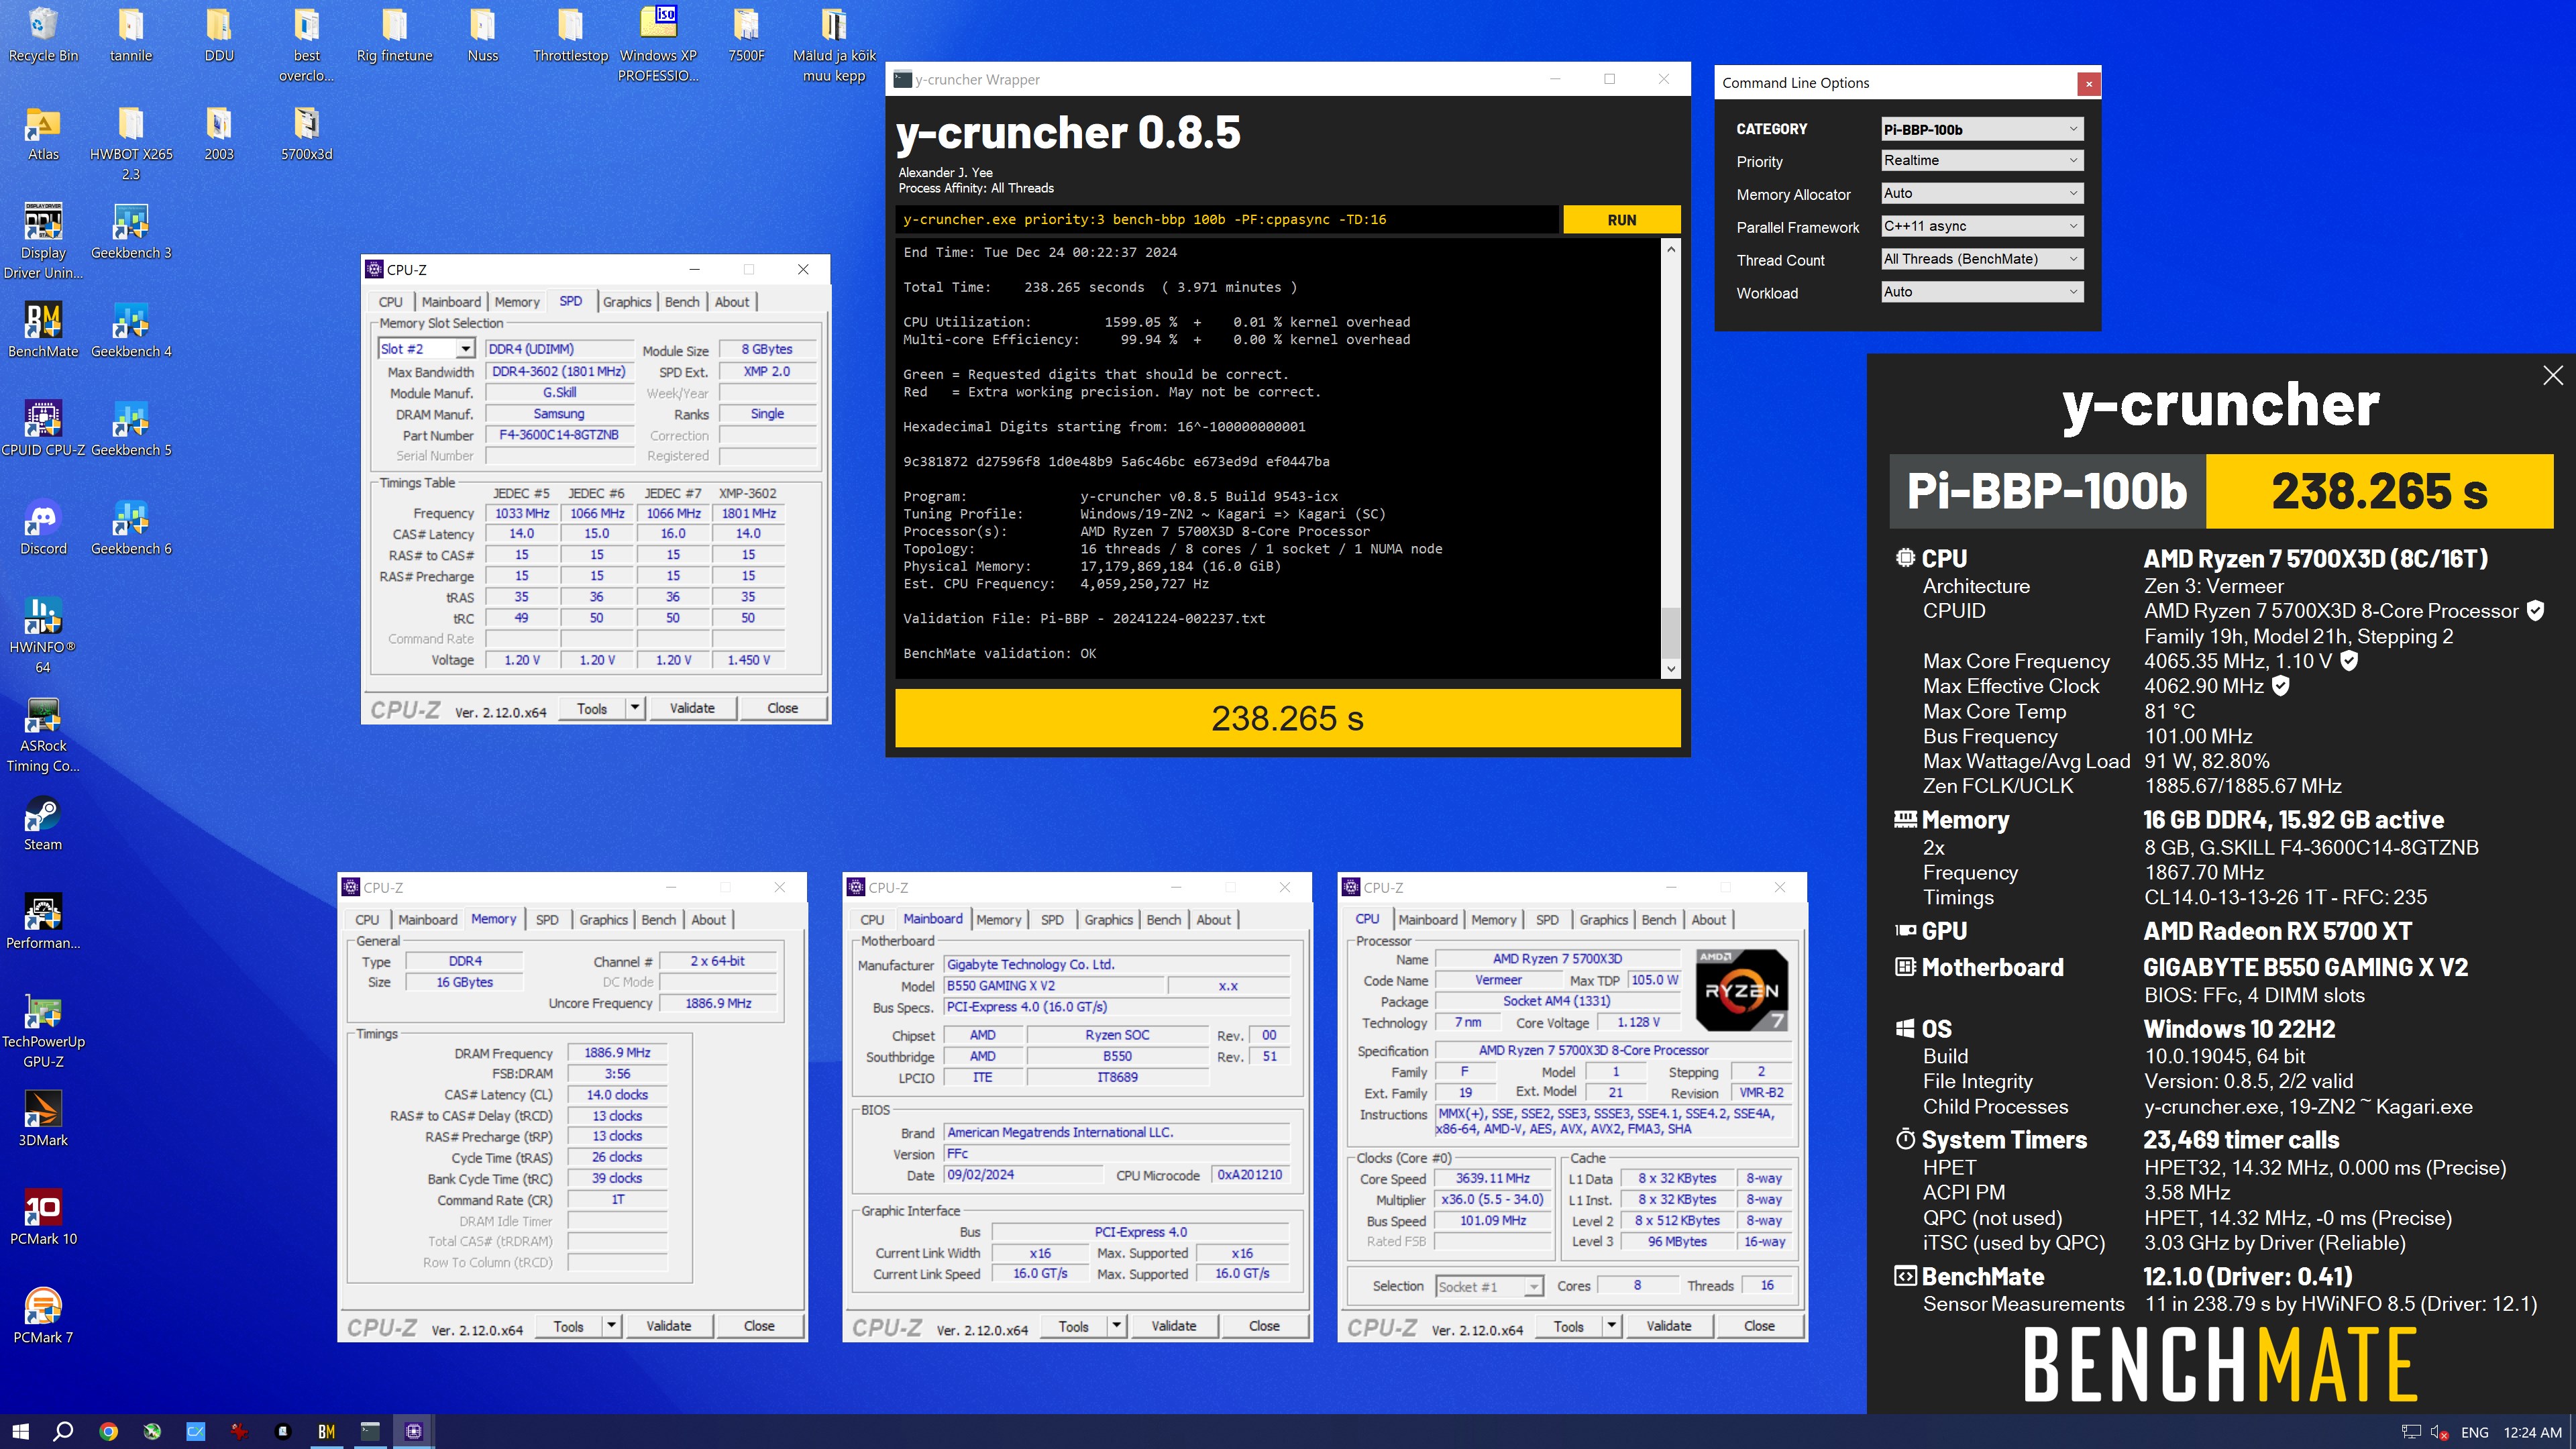Click 'F4-3600C14-8GTZNB' part number field

(x=559, y=435)
